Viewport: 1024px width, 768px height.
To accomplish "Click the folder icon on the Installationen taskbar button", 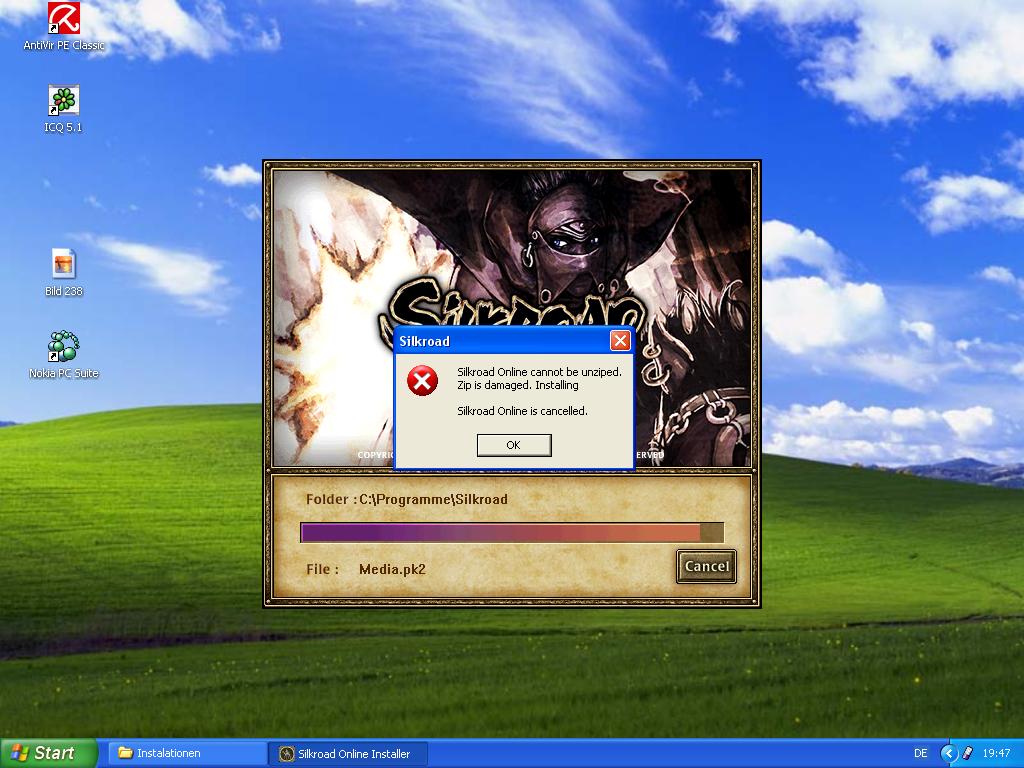I will coord(125,753).
